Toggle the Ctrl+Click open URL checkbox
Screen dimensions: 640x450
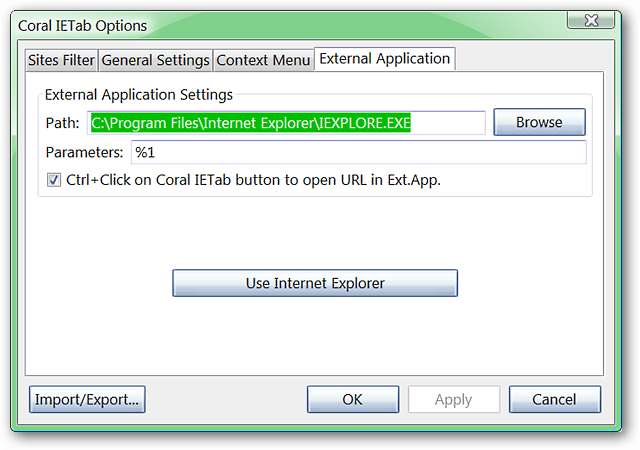pyautogui.click(x=54, y=181)
